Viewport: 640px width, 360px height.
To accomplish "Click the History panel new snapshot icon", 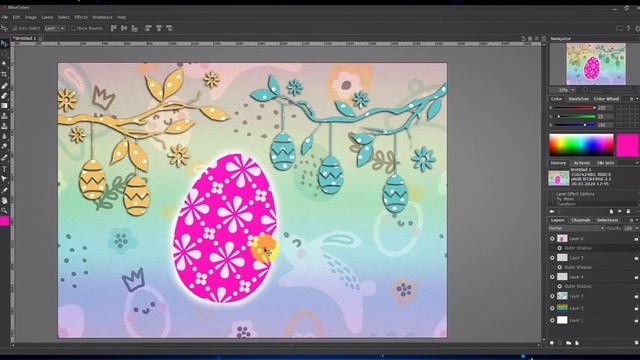I will (x=611, y=211).
